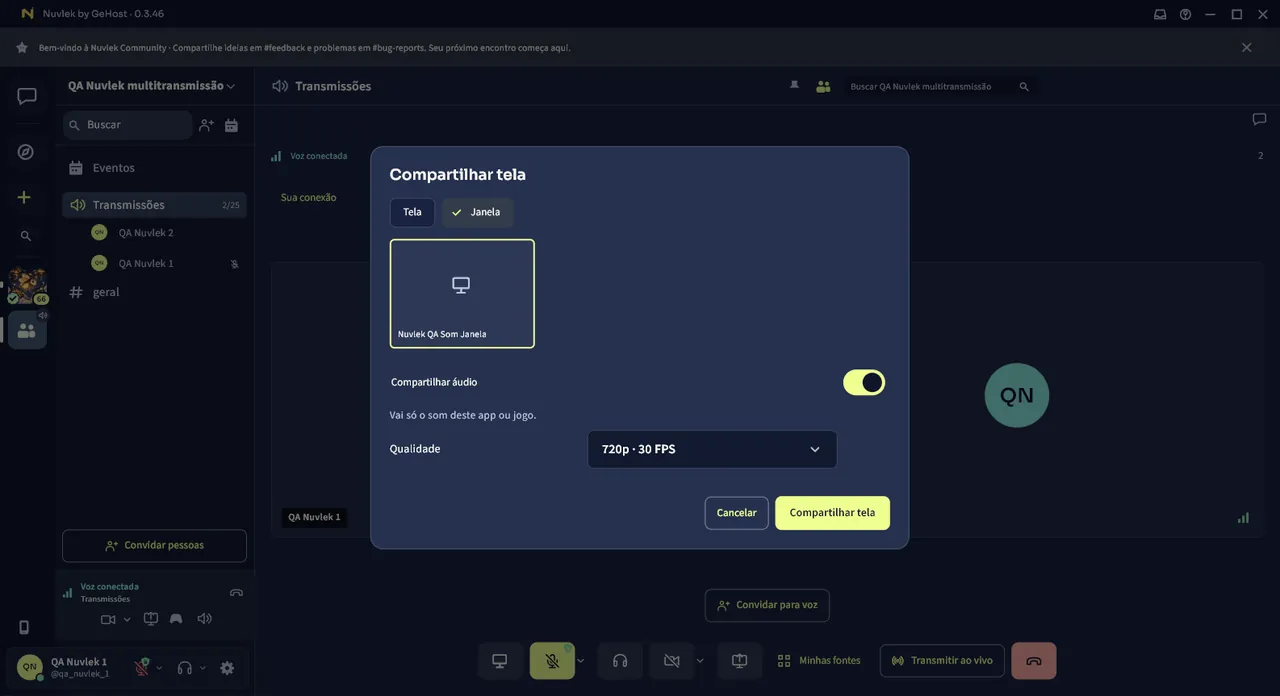Click the Compartilhar tela confirm button

[832, 513]
